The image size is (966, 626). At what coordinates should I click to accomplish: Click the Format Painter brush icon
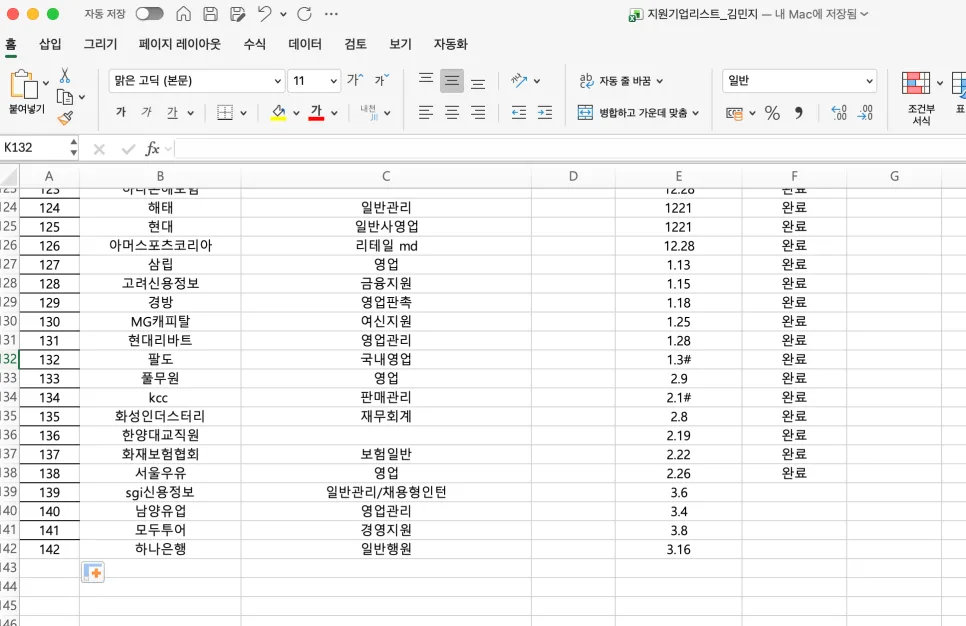coord(65,118)
